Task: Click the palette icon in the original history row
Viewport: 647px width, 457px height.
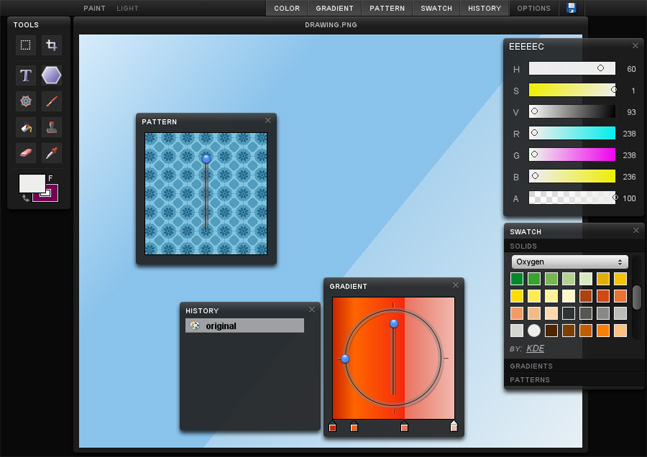Action: 194,326
